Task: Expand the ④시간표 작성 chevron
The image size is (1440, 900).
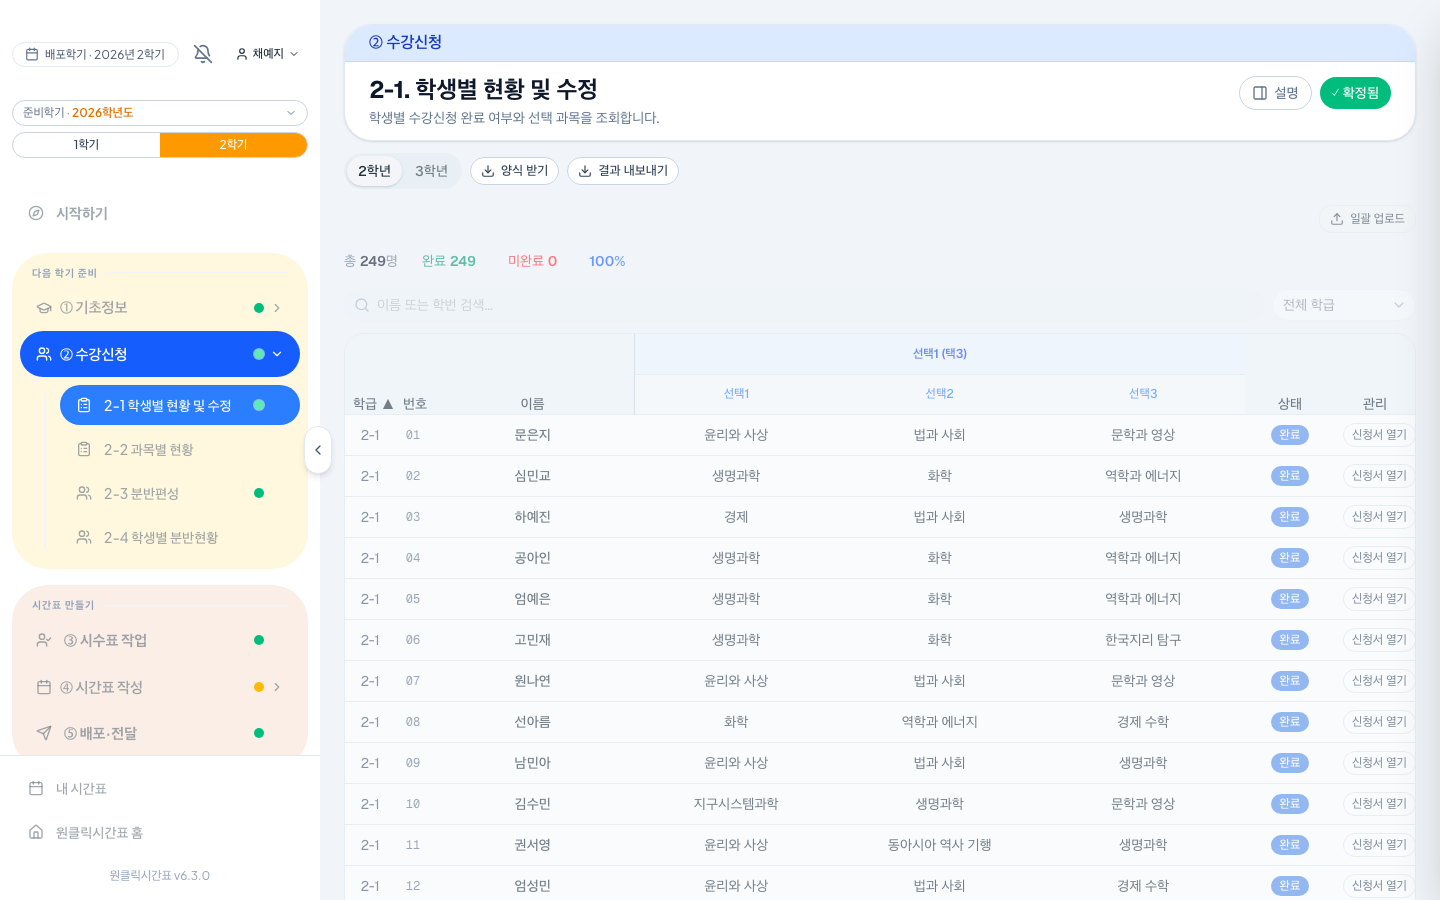Action: pyautogui.click(x=277, y=687)
